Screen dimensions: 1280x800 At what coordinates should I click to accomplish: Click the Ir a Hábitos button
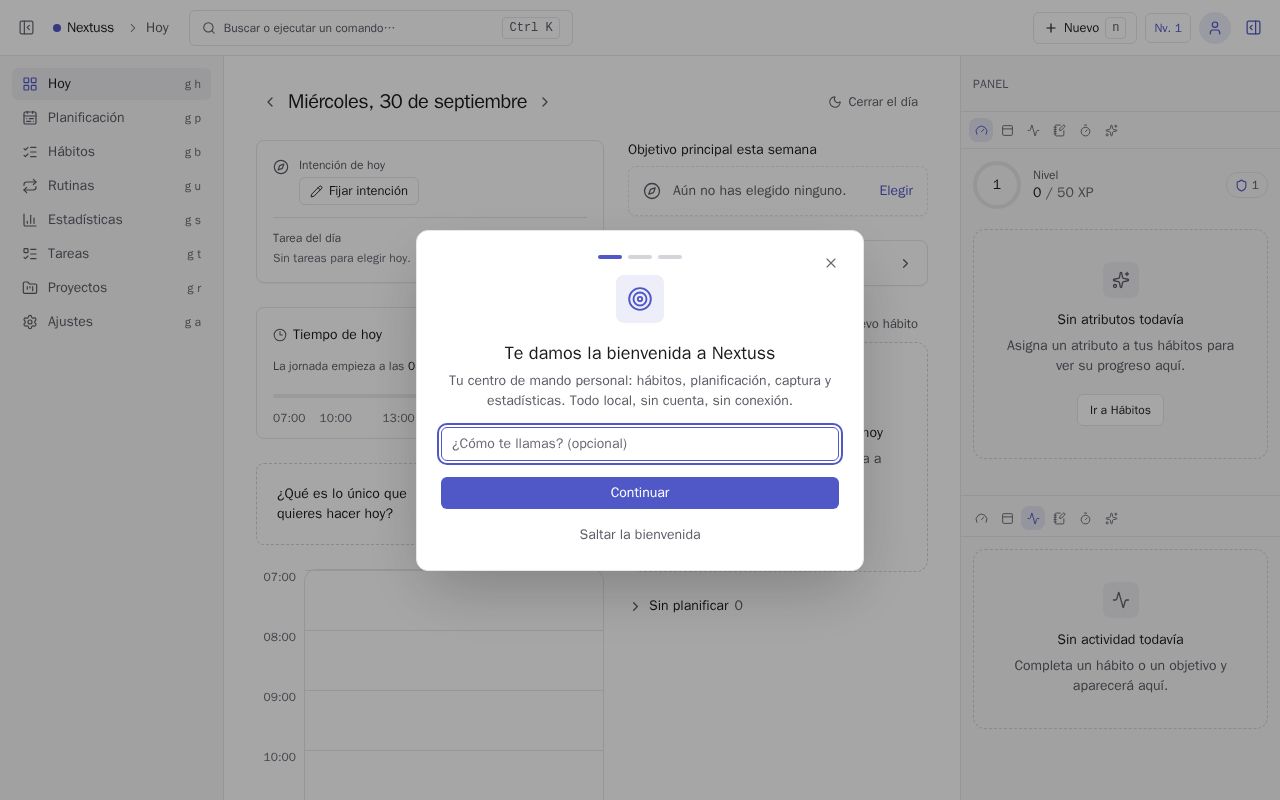1120,410
